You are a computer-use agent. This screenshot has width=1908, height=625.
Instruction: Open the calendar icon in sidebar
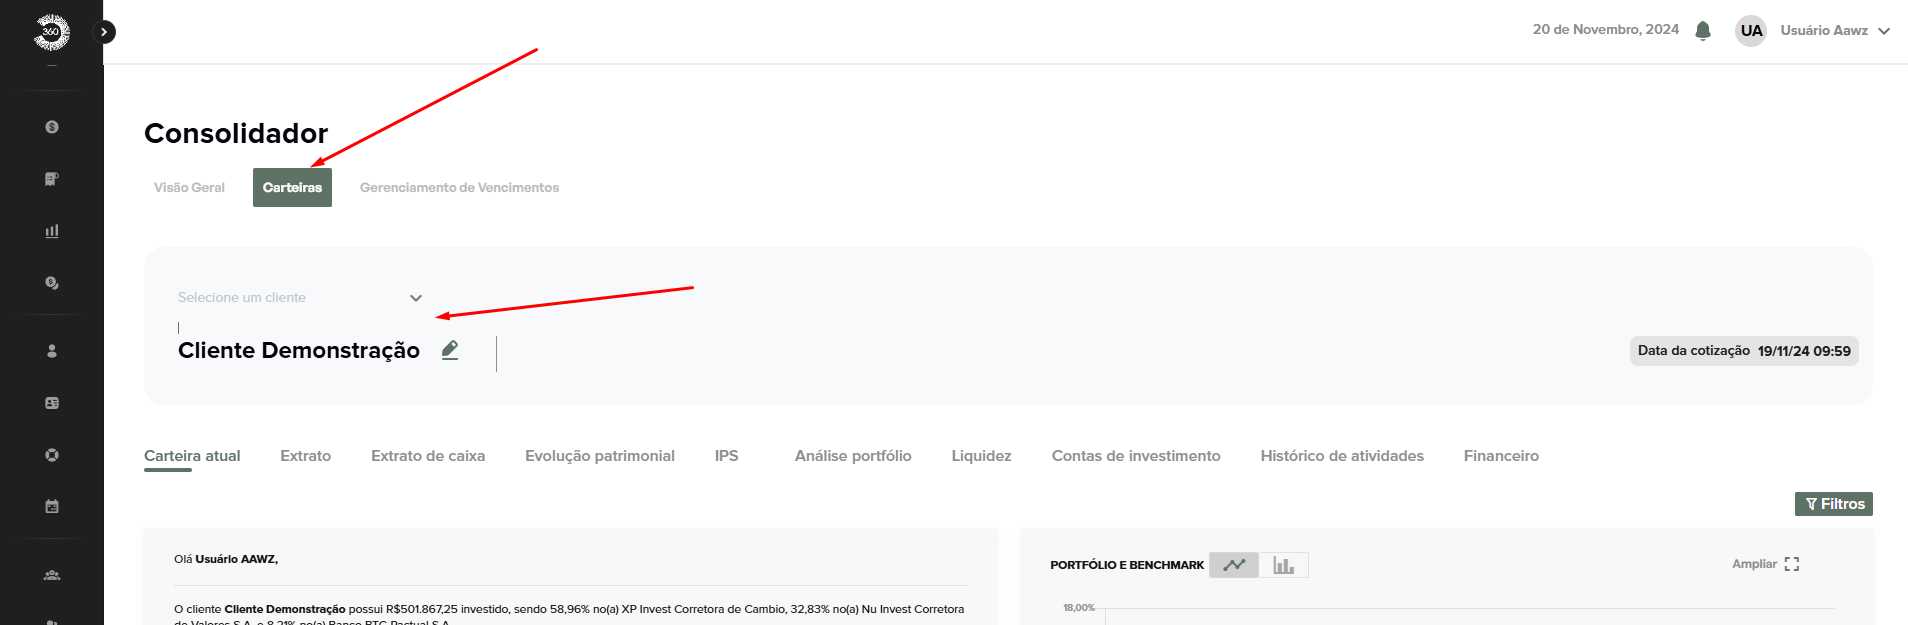[52, 506]
